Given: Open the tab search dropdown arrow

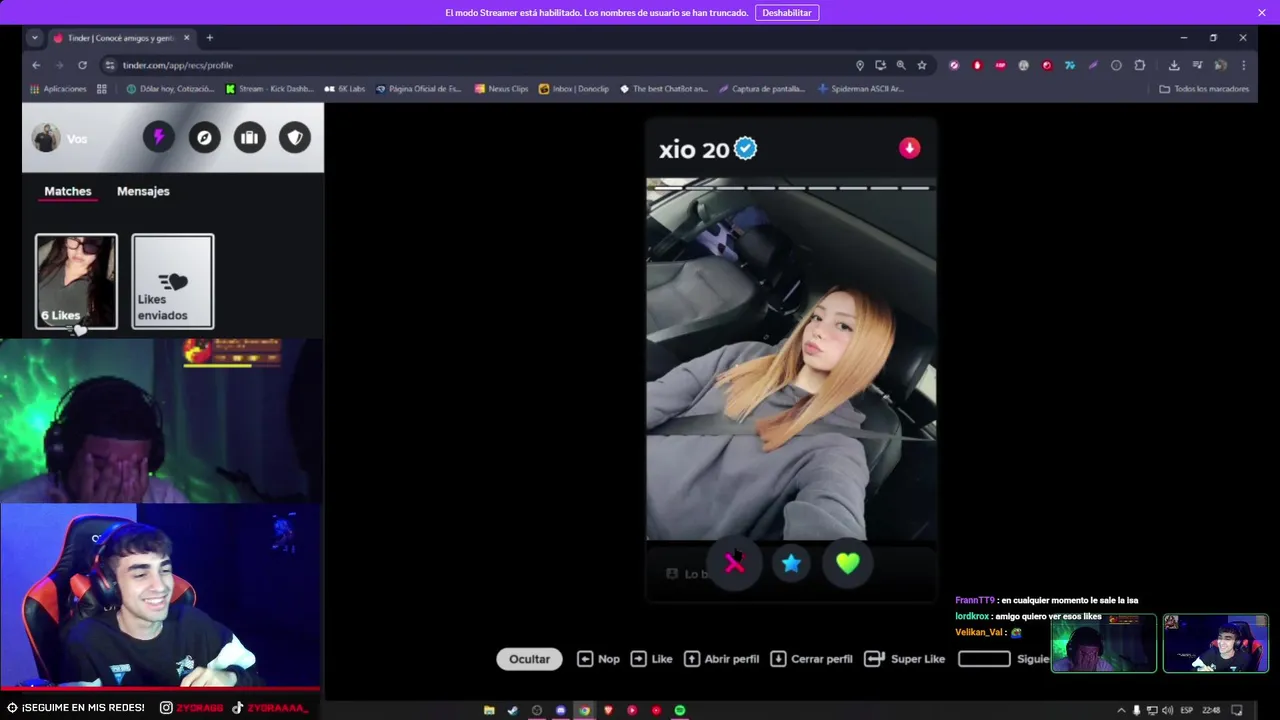Looking at the screenshot, I should (35, 38).
